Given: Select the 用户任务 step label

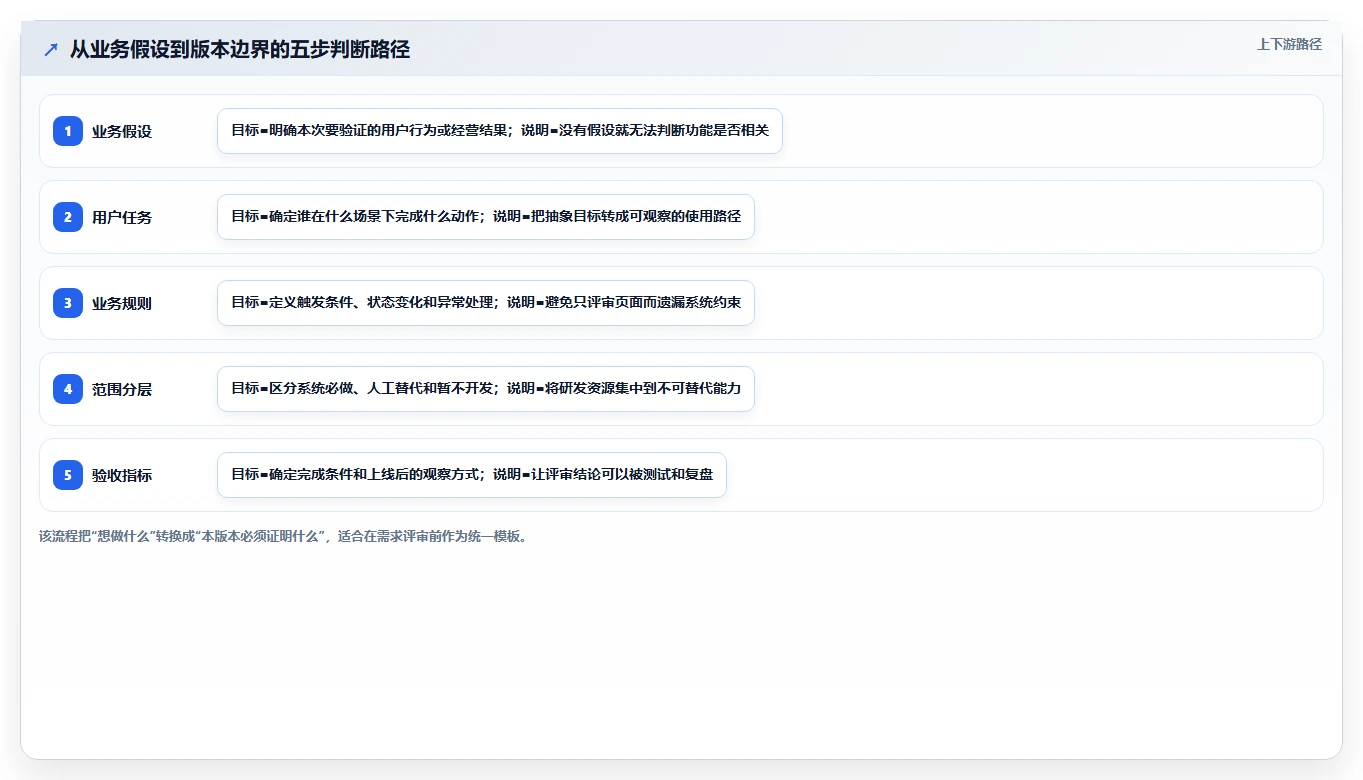Looking at the screenshot, I should coord(122,217).
